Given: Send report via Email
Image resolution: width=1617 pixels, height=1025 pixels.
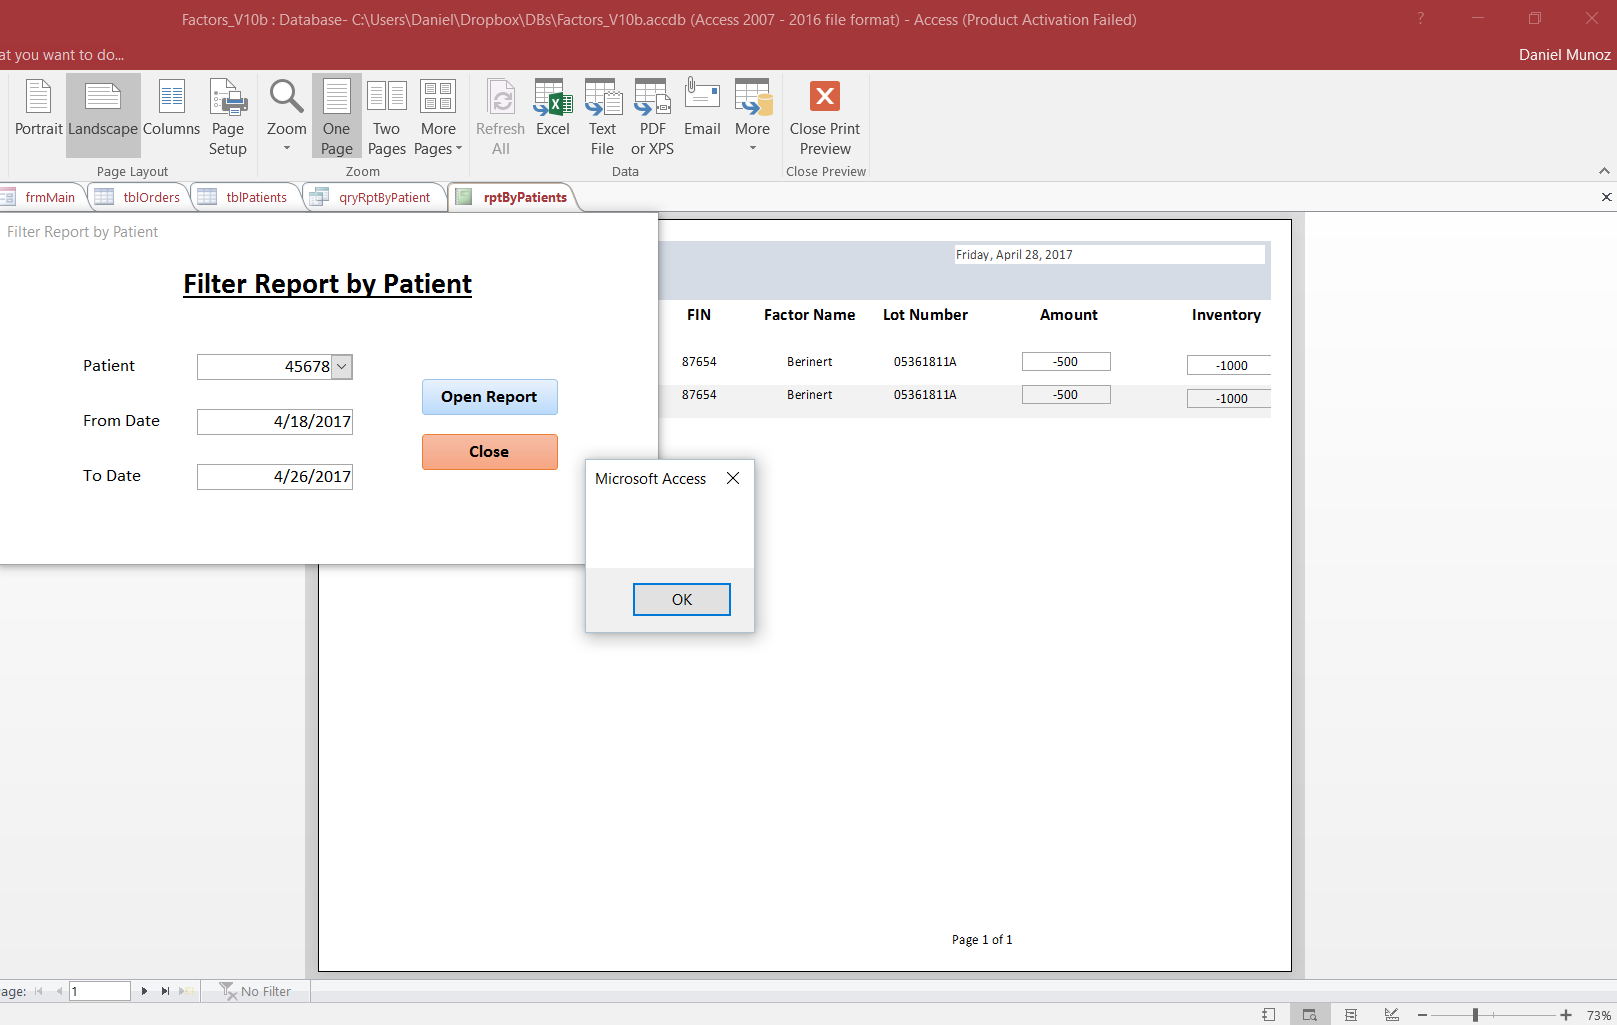Looking at the screenshot, I should pos(702,110).
